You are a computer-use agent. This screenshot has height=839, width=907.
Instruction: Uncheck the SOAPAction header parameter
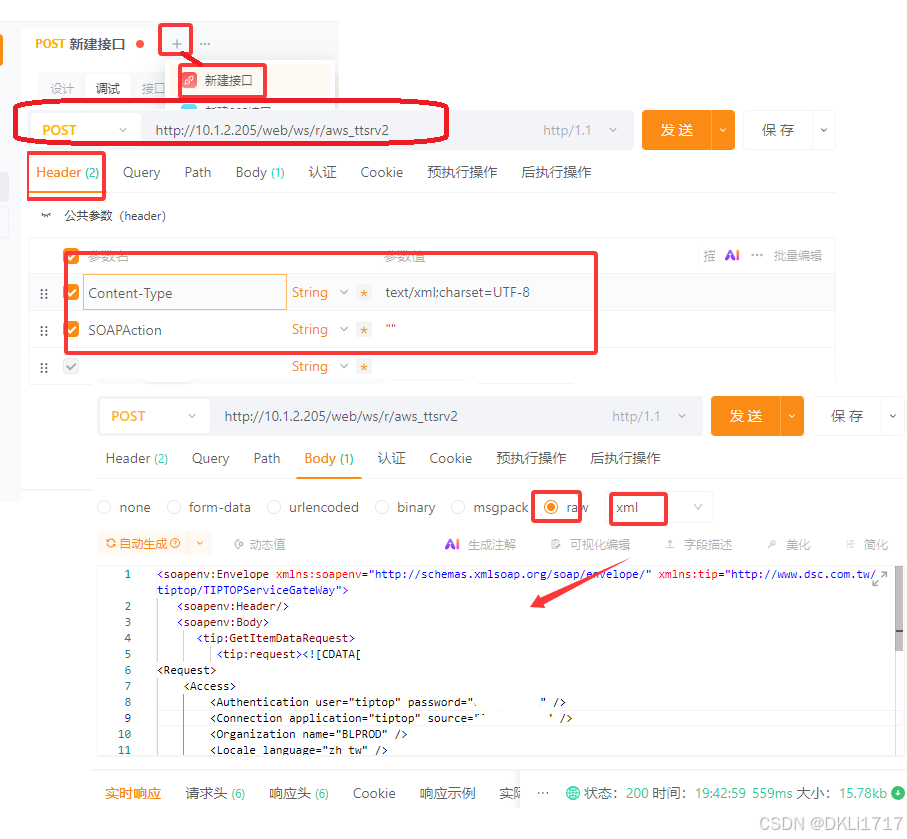pyautogui.click(x=71, y=329)
